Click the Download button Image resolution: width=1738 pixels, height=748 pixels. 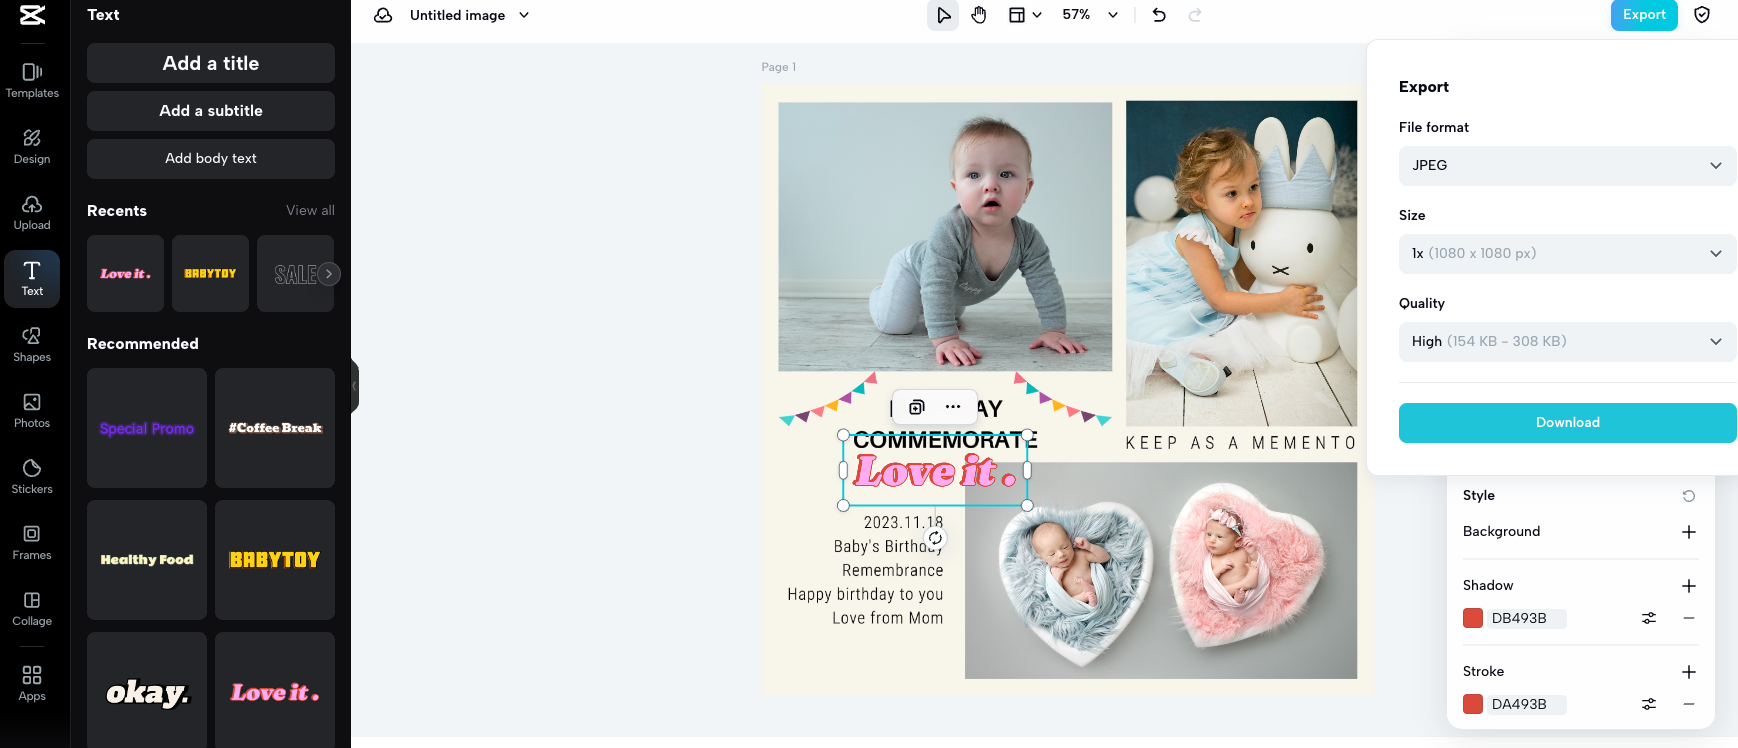1567,423
